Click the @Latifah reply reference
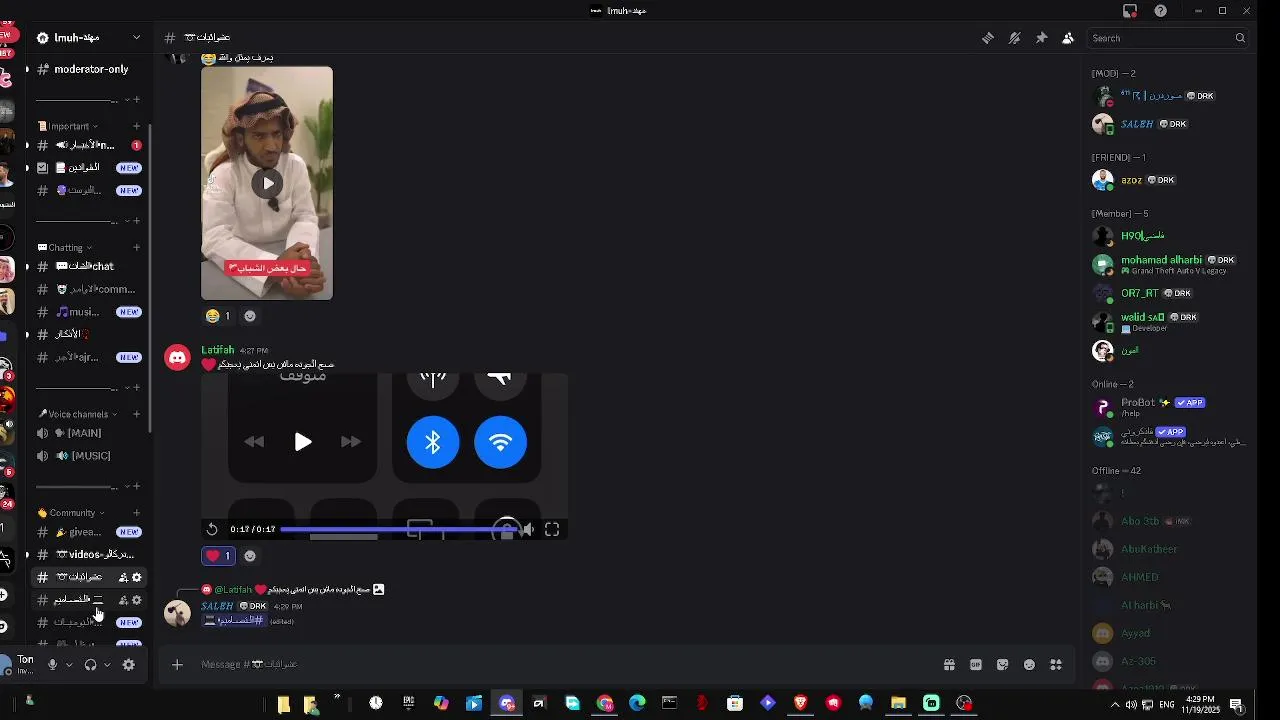1280x720 pixels. (233, 590)
